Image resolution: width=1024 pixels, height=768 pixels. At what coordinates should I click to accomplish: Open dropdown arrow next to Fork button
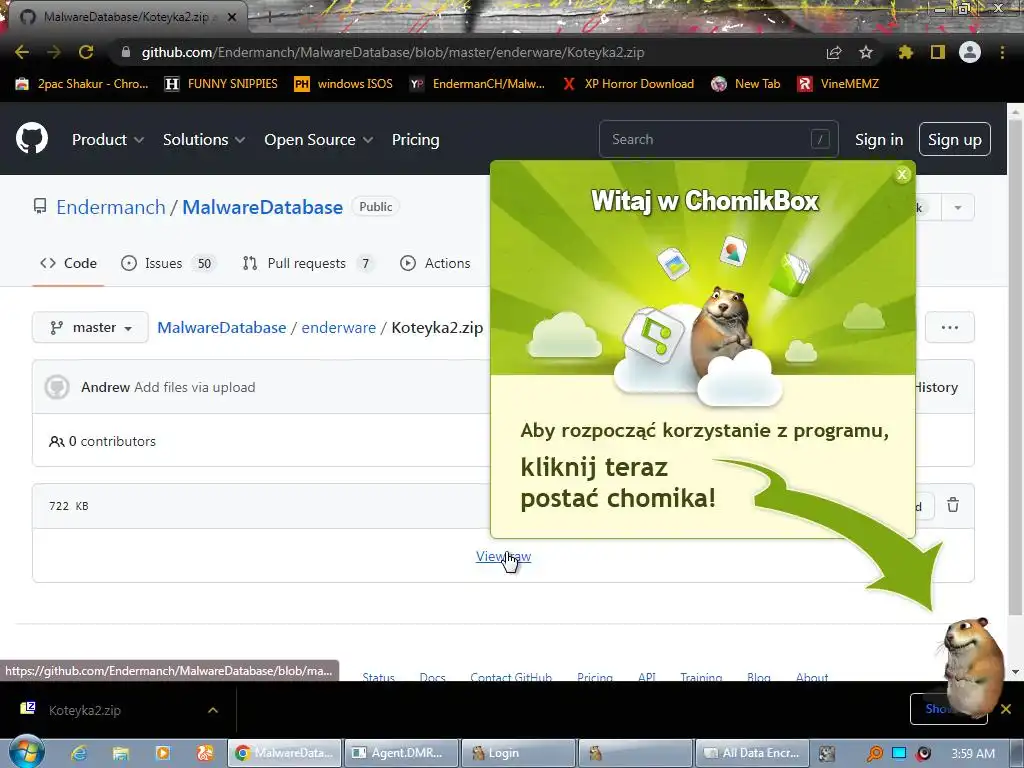(957, 208)
